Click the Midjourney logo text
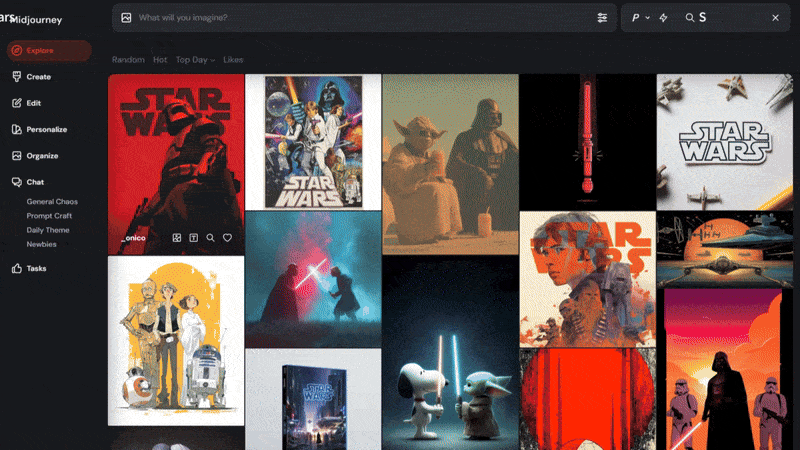This screenshot has height=450, width=800. click(x=36, y=20)
